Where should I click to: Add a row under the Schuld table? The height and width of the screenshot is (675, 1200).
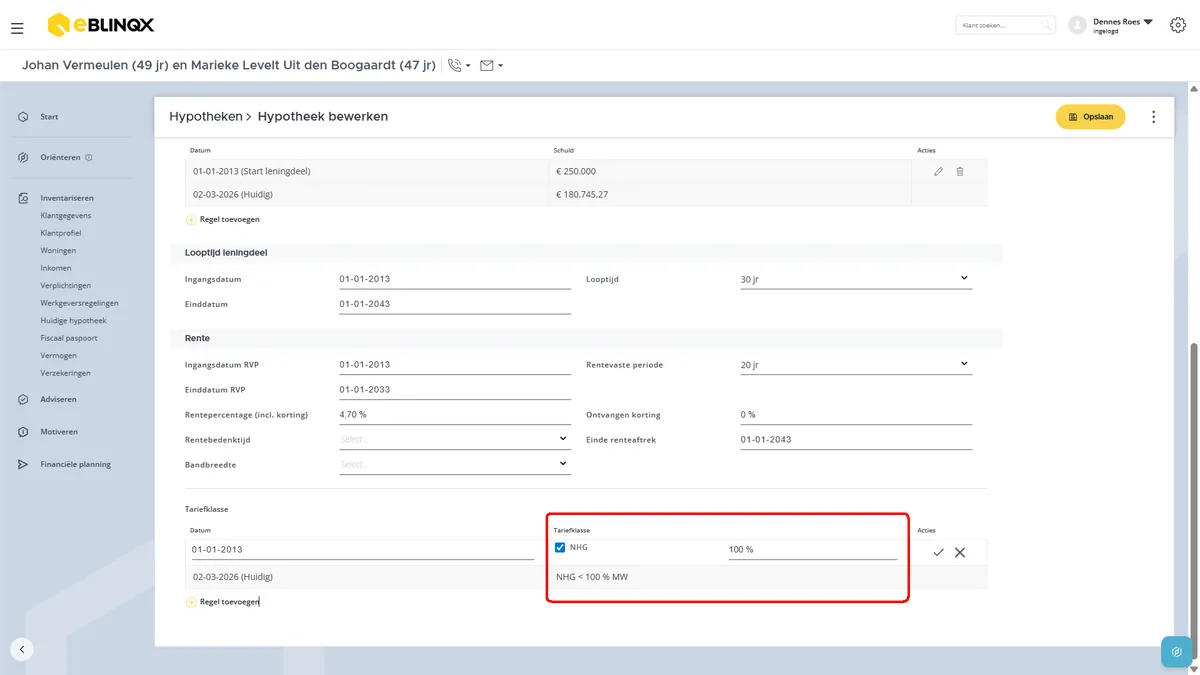point(223,219)
